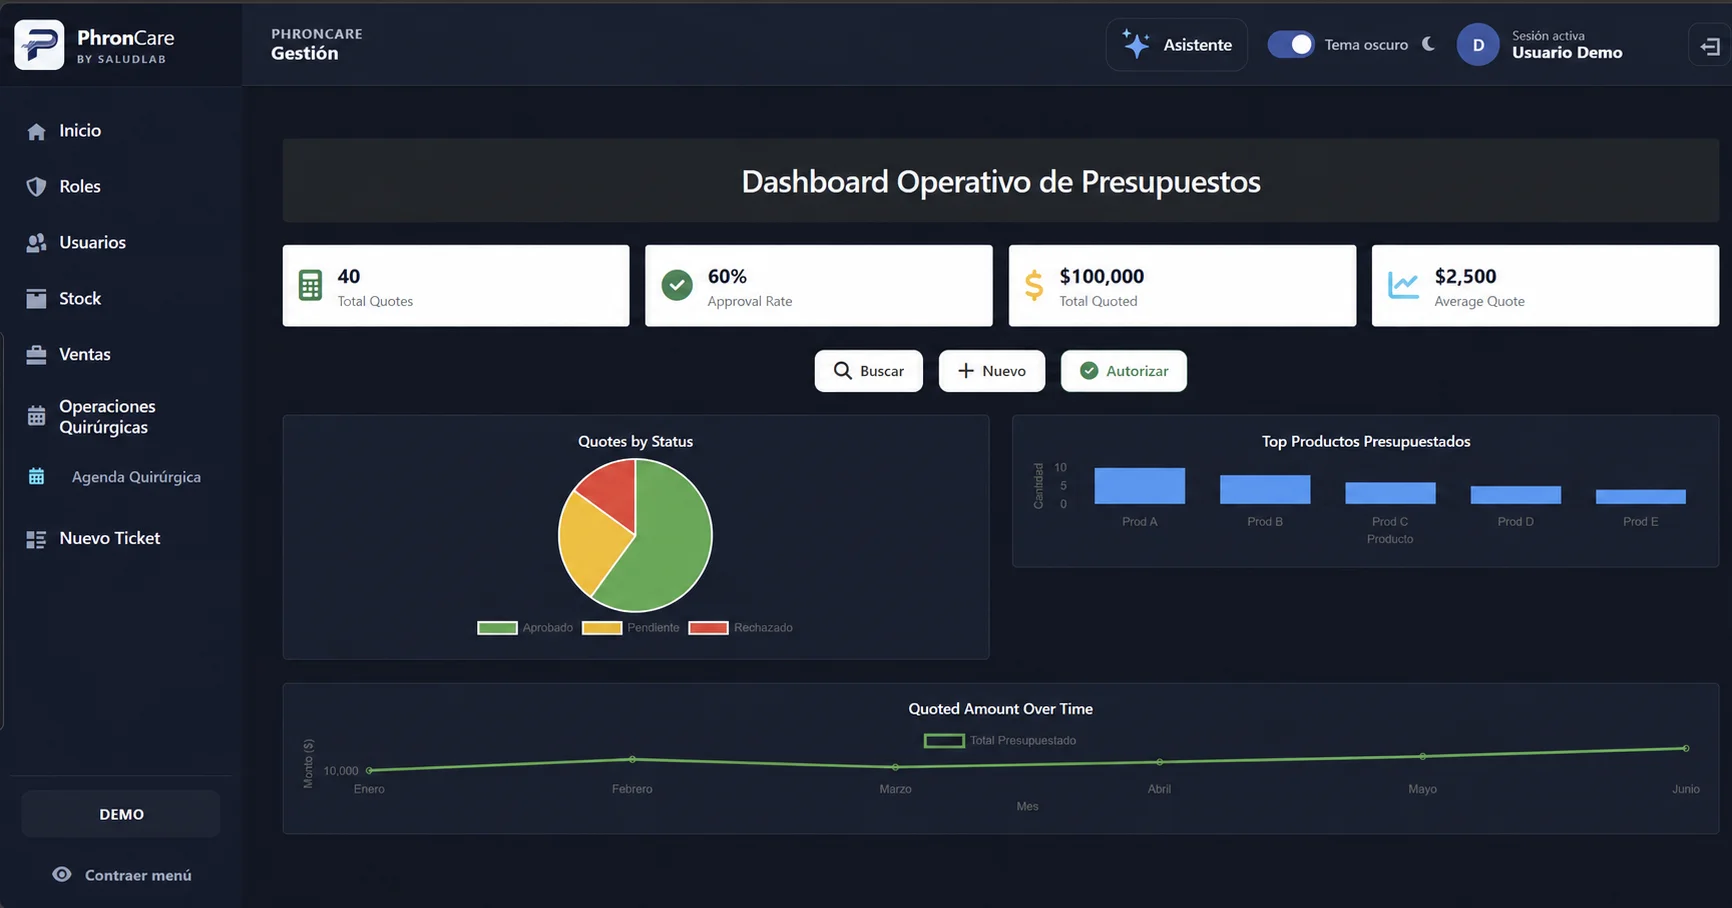
Task: Click the Operaciones Quirúrgicas calendar icon
Action: (x=36, y=416)
